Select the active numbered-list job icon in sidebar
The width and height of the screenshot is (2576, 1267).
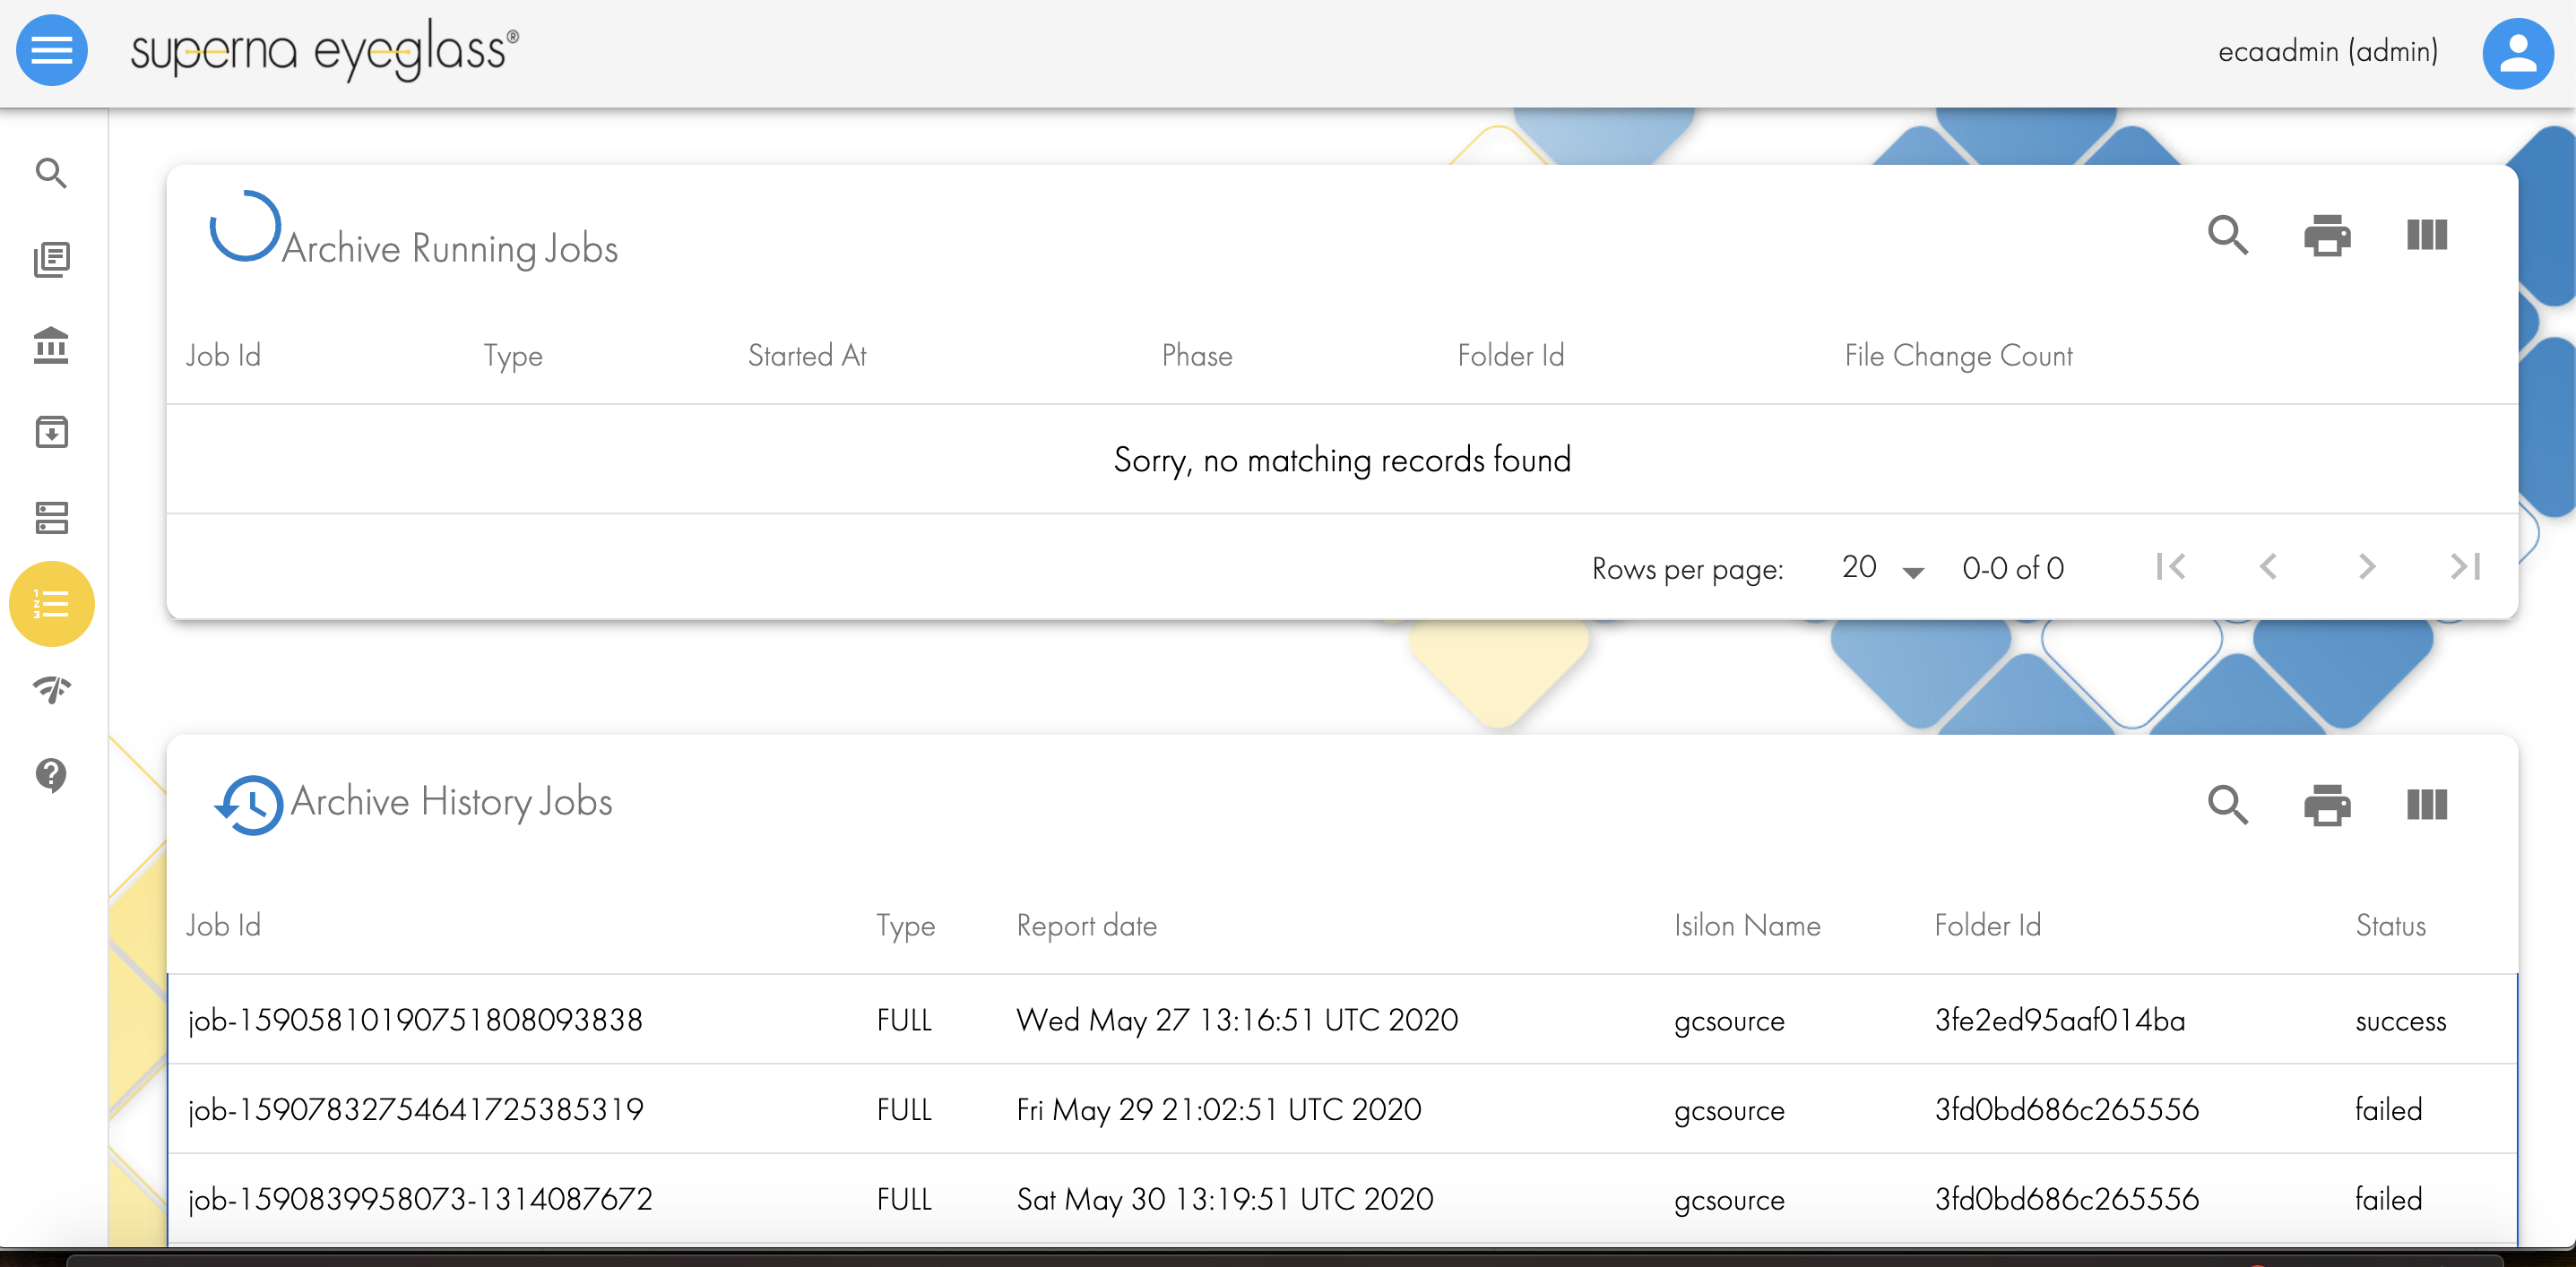coord(51,603)
